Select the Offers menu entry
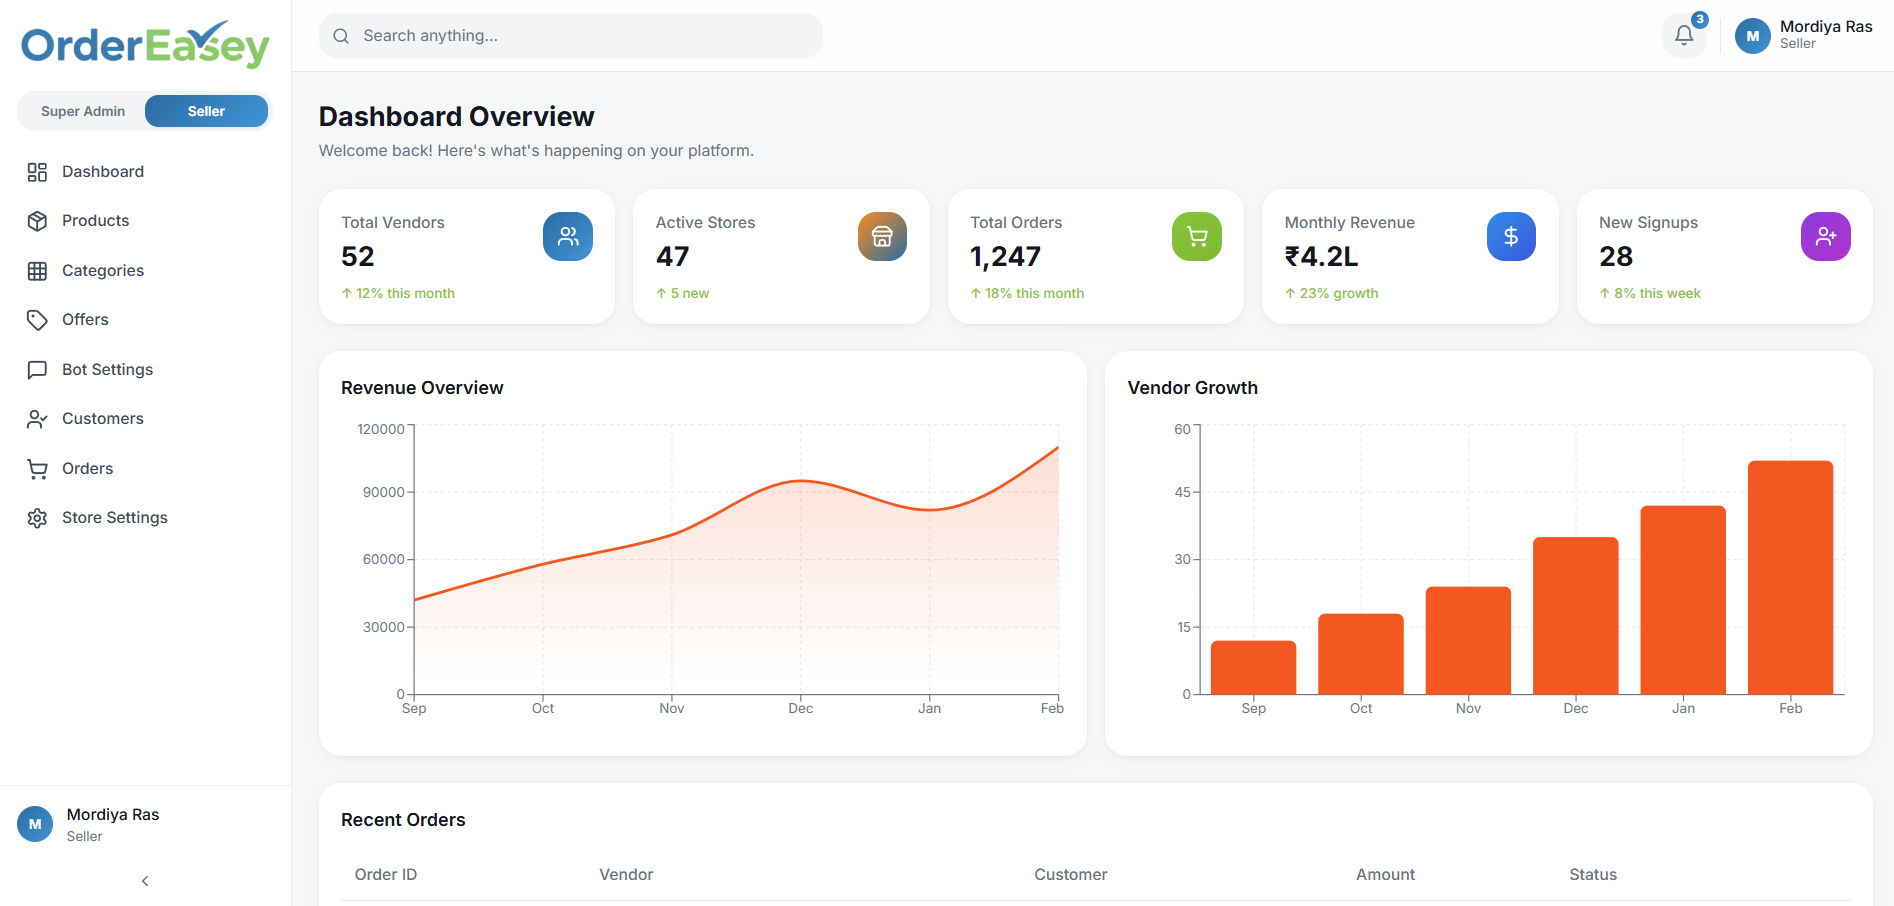The width and height of the screenshot is (1894, 906). (x=86, y=319)
